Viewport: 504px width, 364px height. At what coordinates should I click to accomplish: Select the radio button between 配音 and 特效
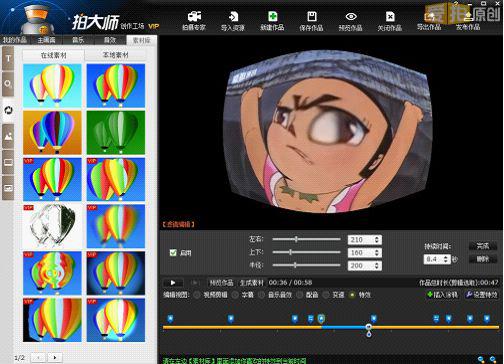point(326,295)
